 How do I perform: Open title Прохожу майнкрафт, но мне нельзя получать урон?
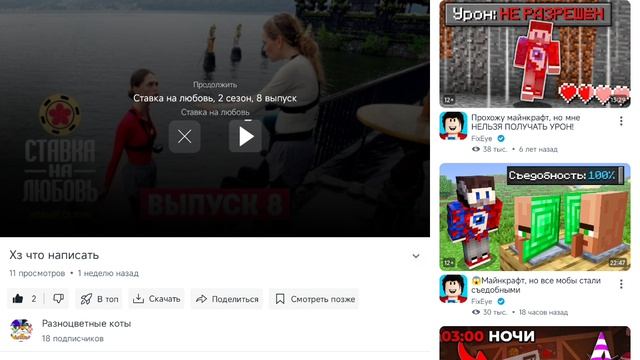[x=526, y=122]
